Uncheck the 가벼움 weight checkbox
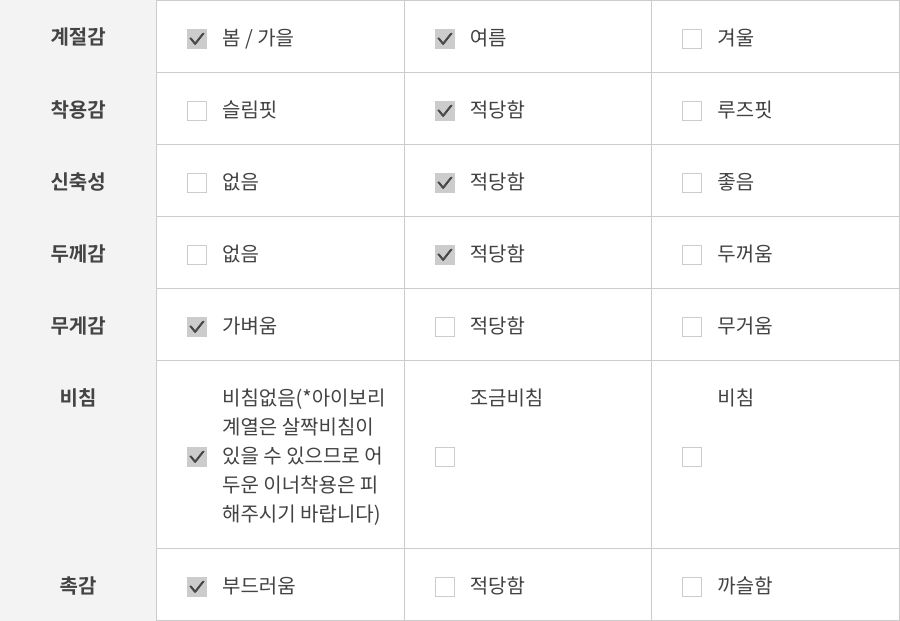 point(197,327)
